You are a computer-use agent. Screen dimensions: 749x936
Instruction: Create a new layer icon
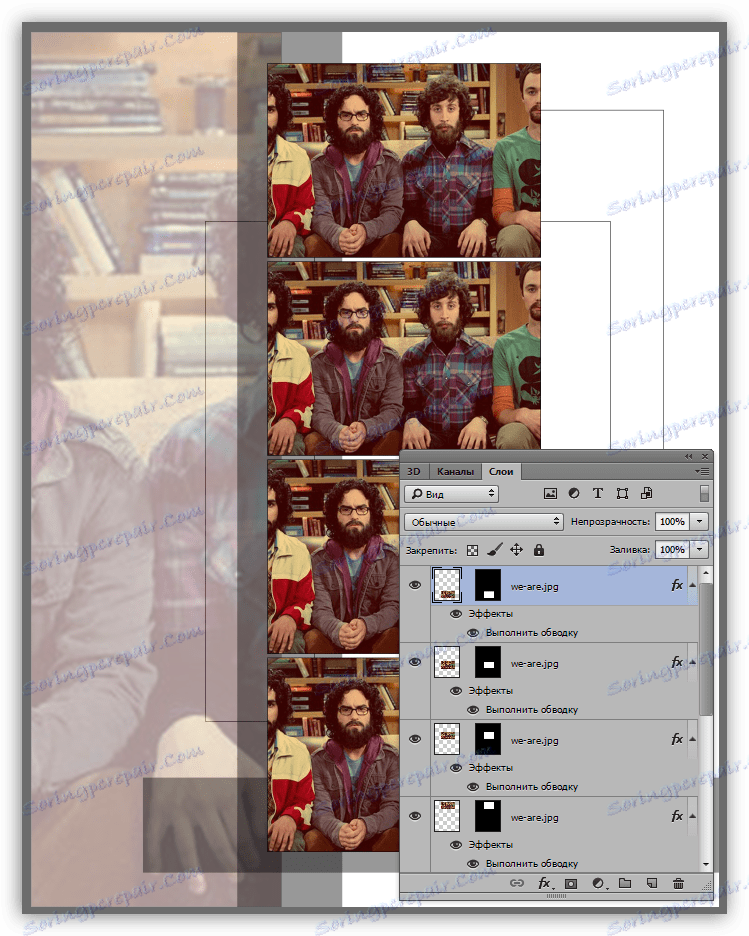[x=652, y=882]
